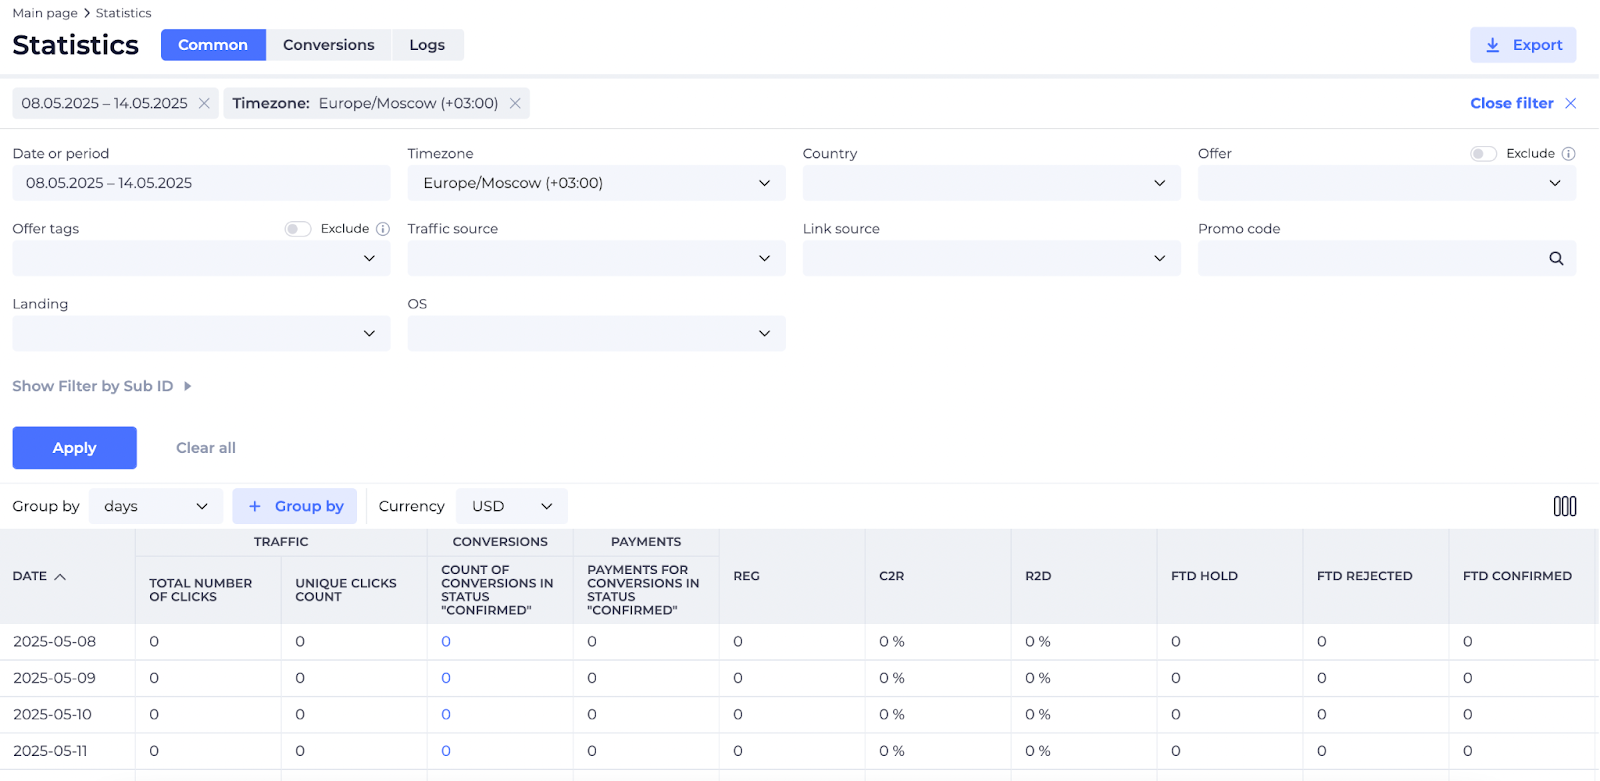Open confirmed conversions count for 2025-05-09
1600x781 pixels.
(446, 678)
